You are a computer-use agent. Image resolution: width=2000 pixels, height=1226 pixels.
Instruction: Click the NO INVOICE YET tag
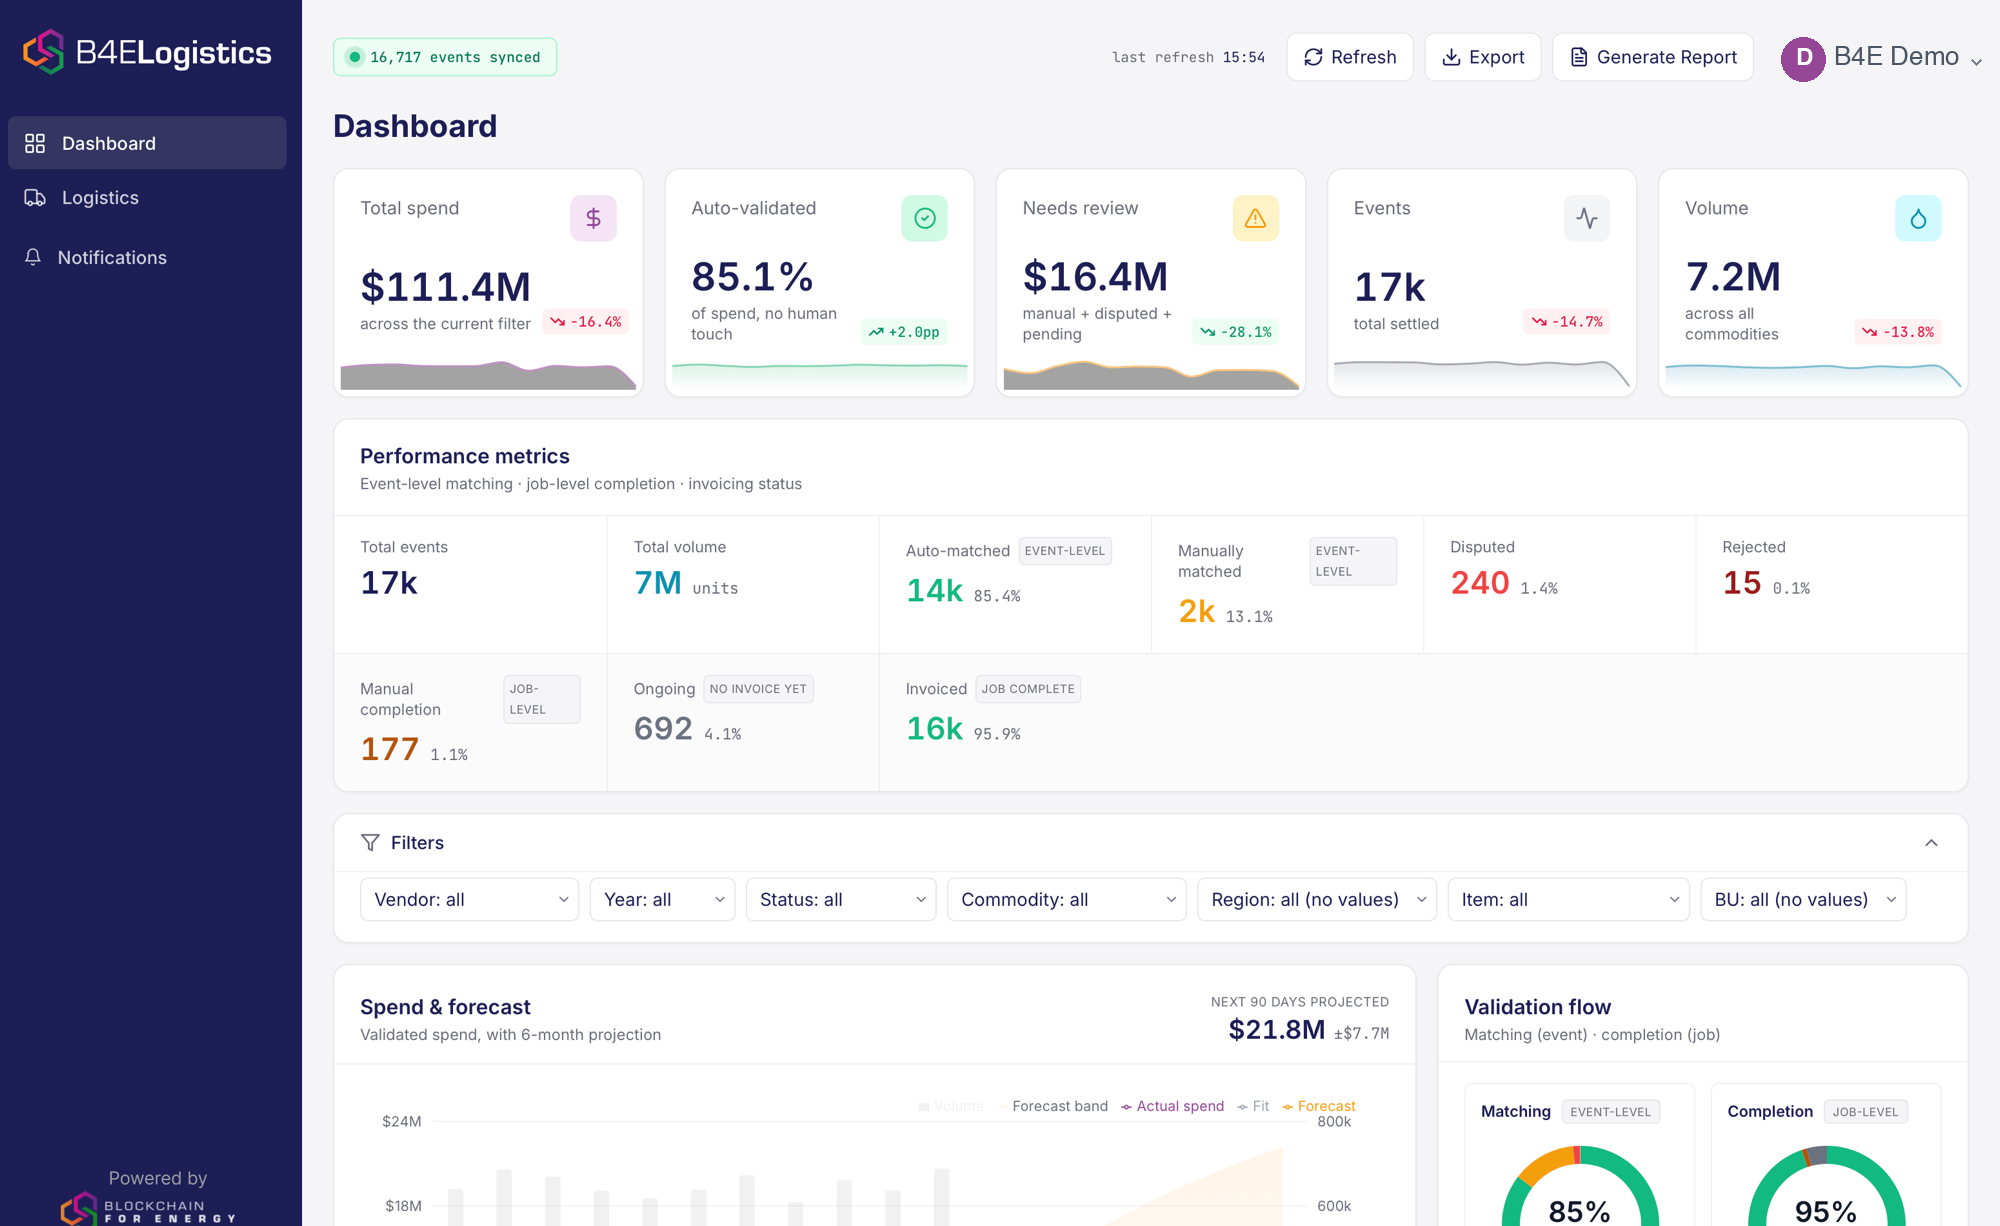[x=758, y=689]
